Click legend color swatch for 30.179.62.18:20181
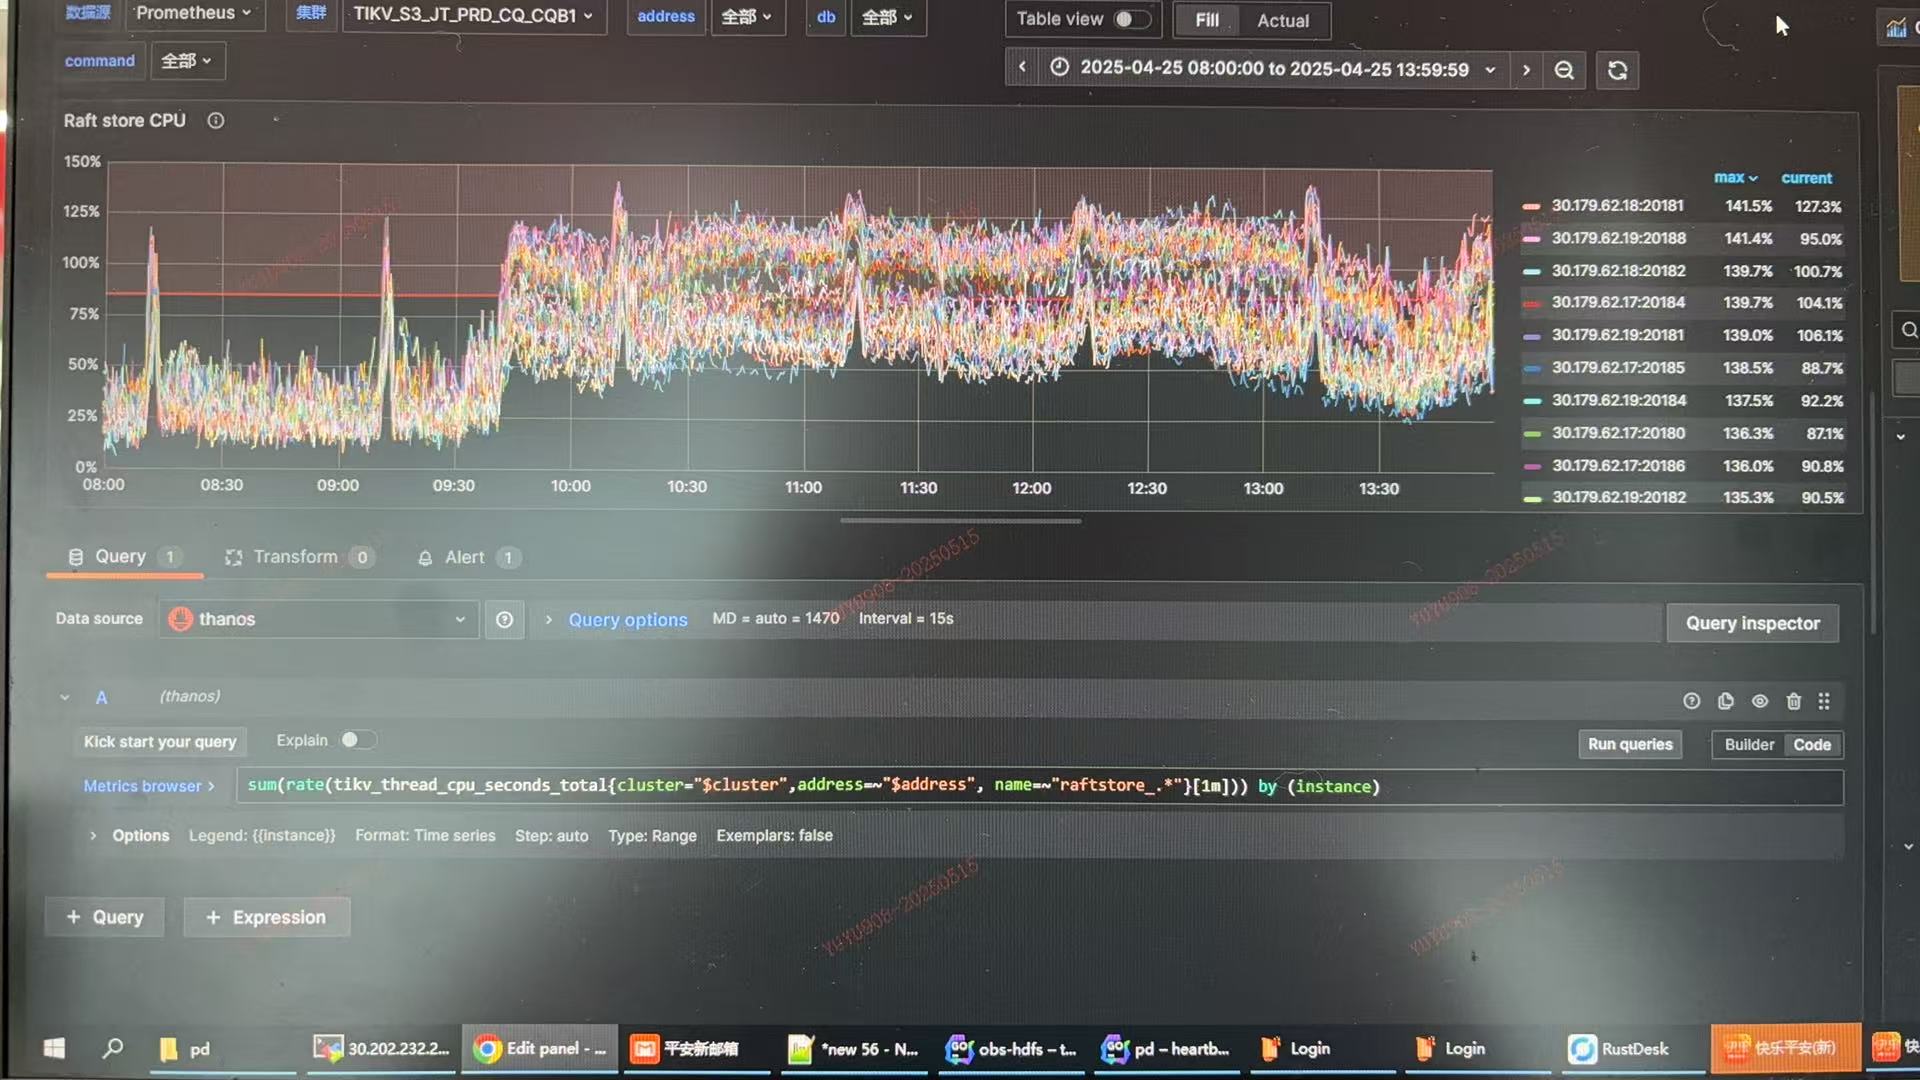The width and height of the screenshot is (1920, 1080). coord(1531,206)
